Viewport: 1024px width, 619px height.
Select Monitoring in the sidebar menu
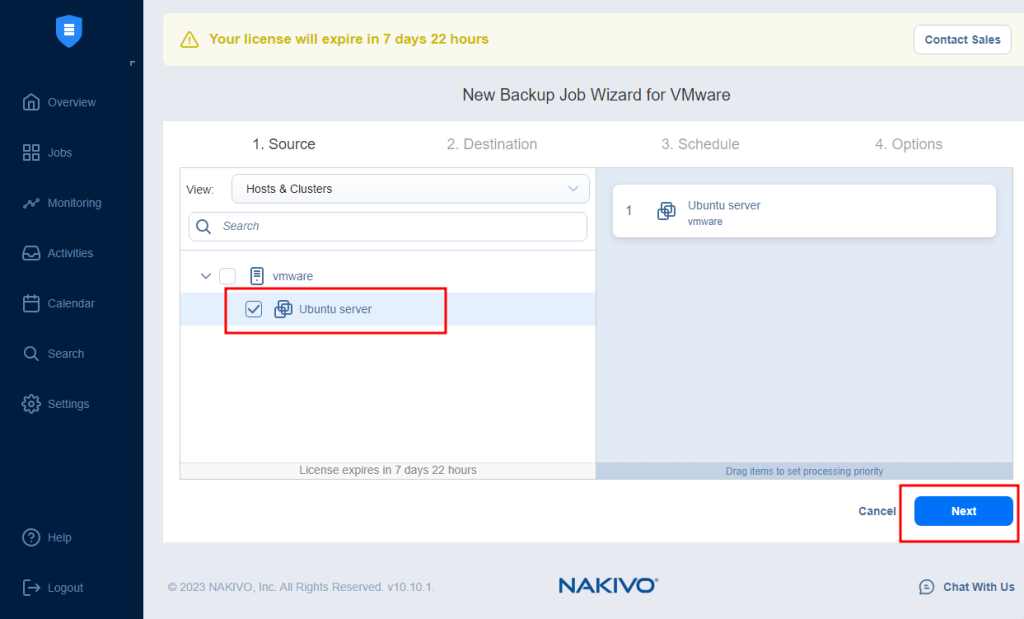[x=74, y=203]
